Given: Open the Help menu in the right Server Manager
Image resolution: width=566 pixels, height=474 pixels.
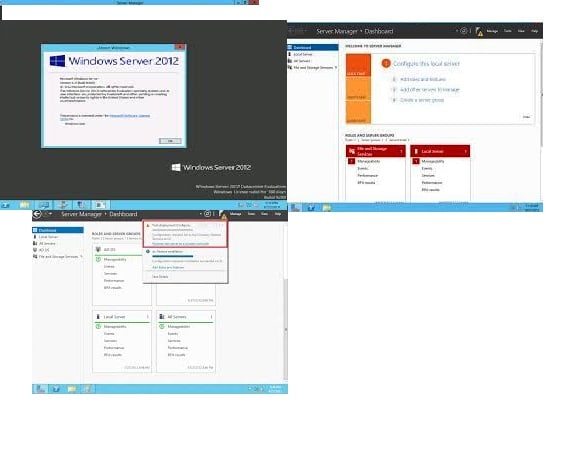Looking at the screenshot, I should point(534,31).
